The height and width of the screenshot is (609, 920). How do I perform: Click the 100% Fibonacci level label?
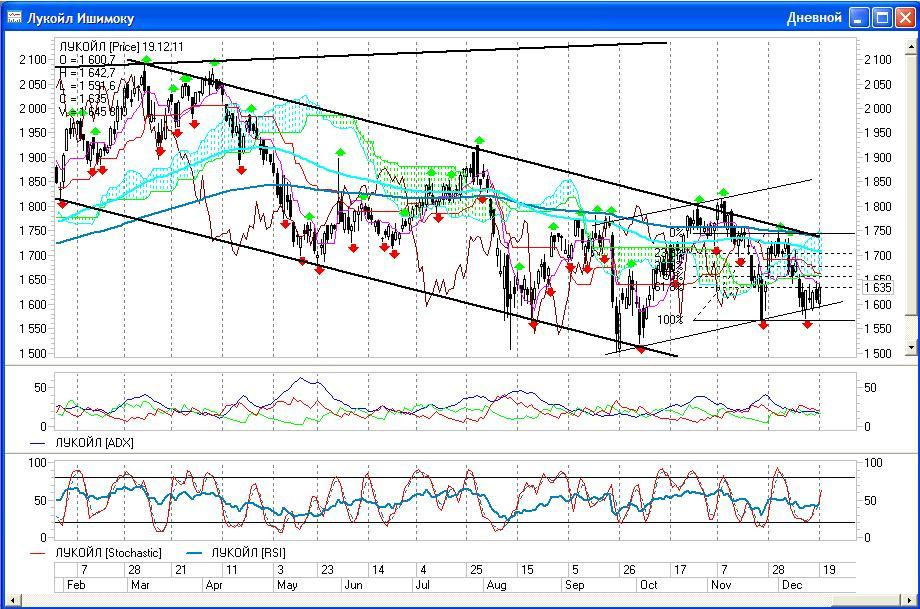pos(669,320)
